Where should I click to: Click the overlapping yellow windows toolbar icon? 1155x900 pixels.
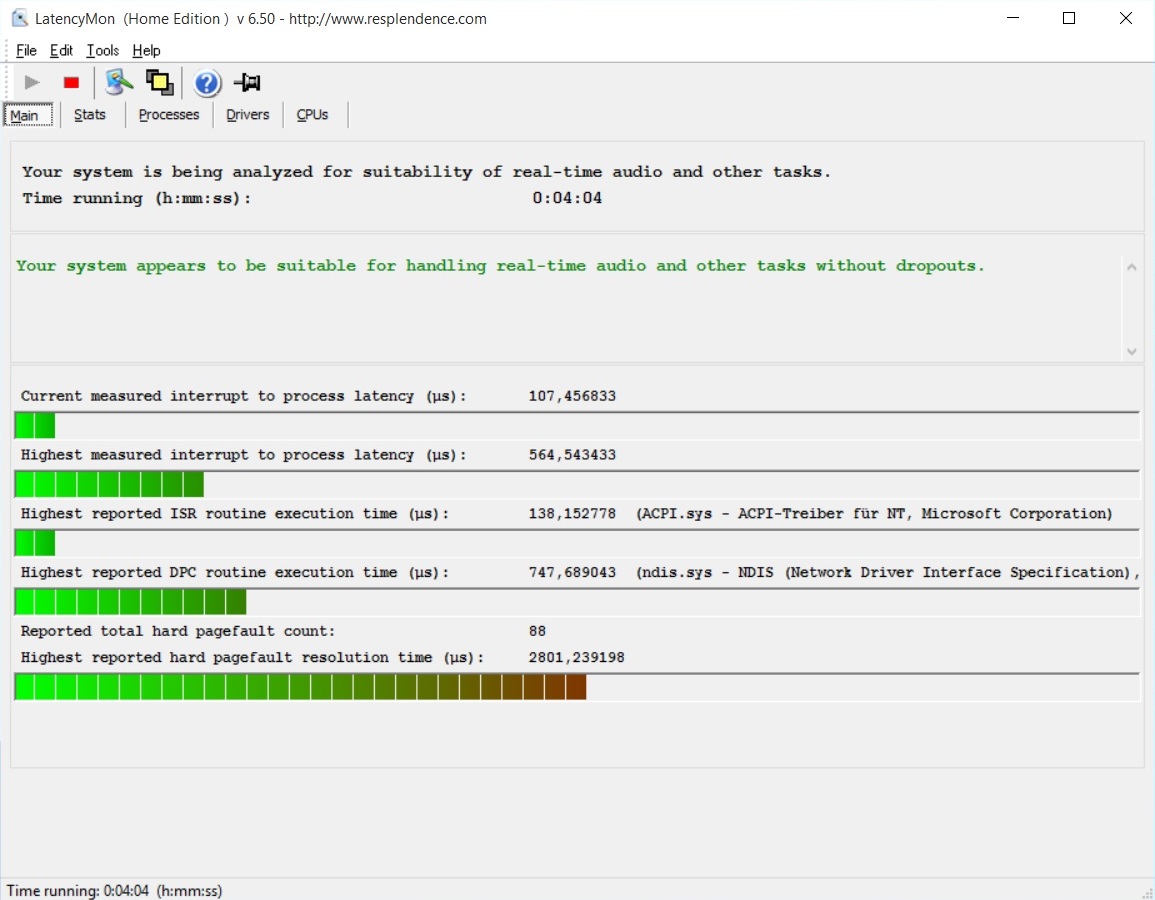[x=160, y=82]
